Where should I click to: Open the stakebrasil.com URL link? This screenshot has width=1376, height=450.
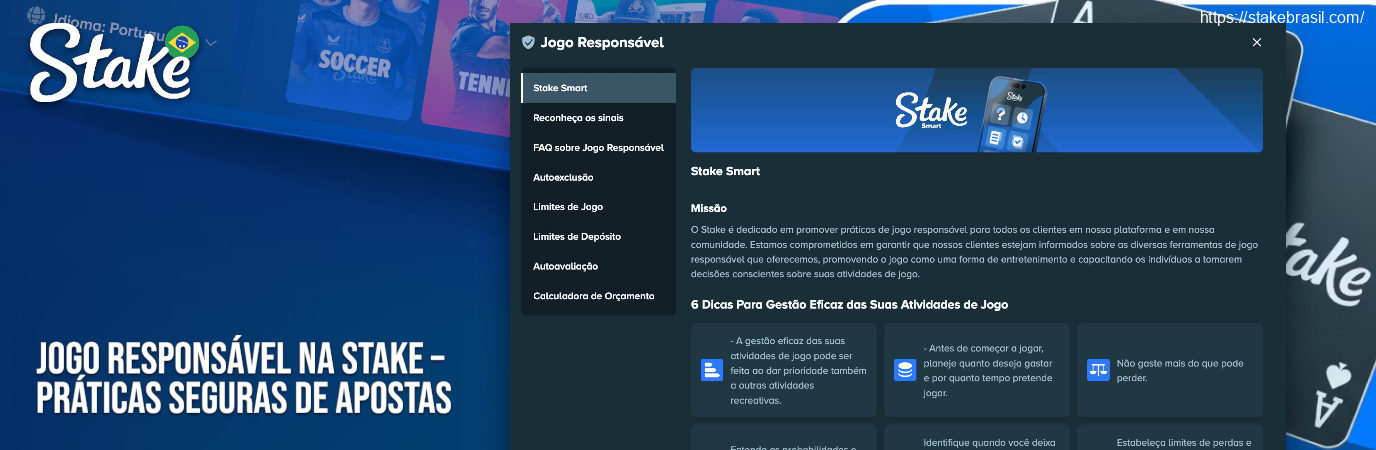point(1281,18)
